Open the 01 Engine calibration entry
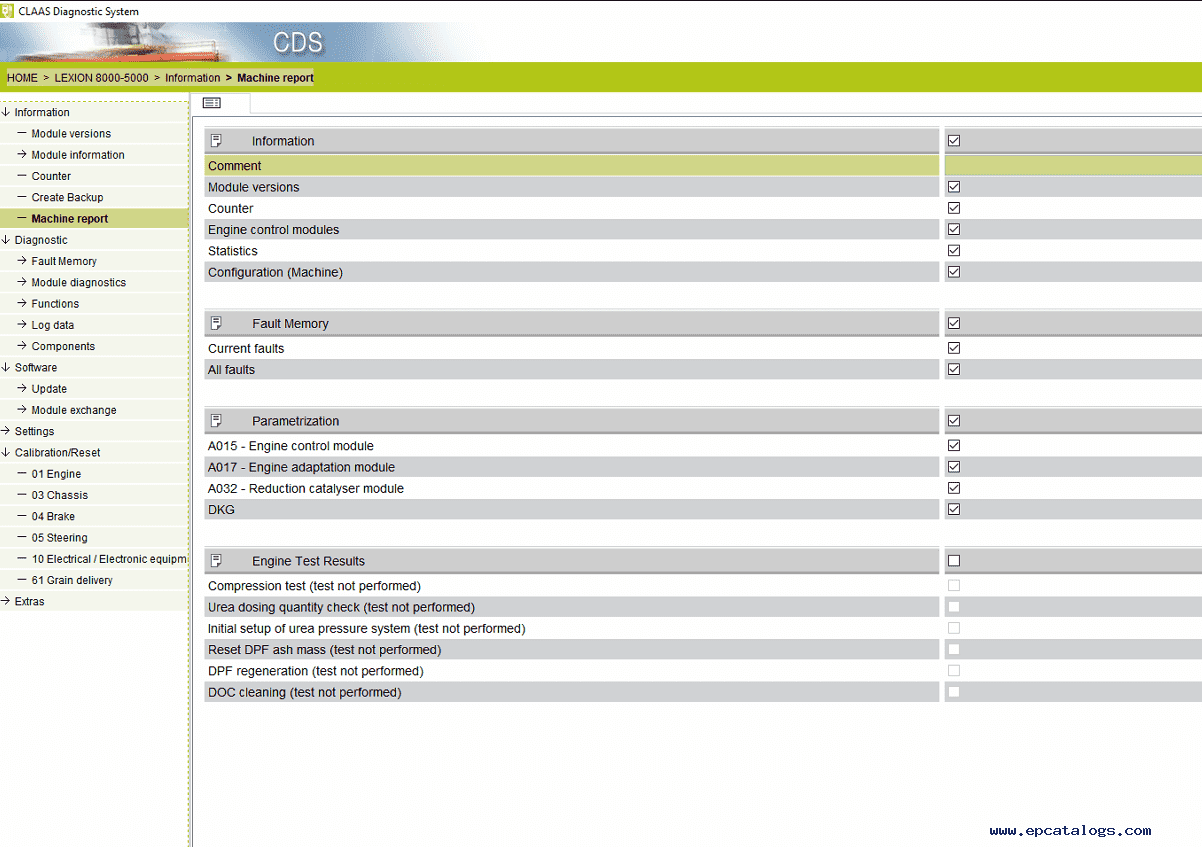This screenshot has height=847, width=1202. point(56,474)
